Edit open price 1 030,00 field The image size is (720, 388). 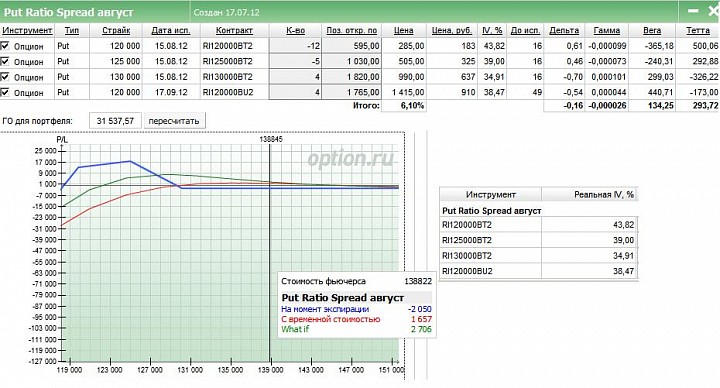point(352,61)
